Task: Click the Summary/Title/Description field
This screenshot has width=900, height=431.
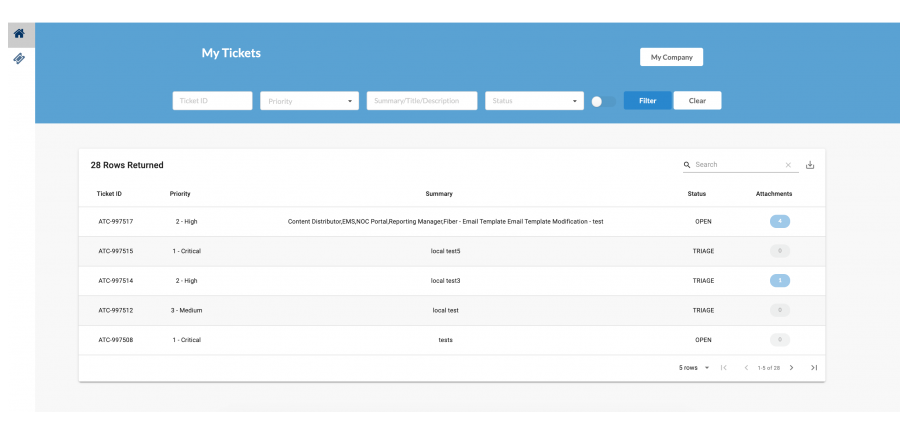Action: 421,101
